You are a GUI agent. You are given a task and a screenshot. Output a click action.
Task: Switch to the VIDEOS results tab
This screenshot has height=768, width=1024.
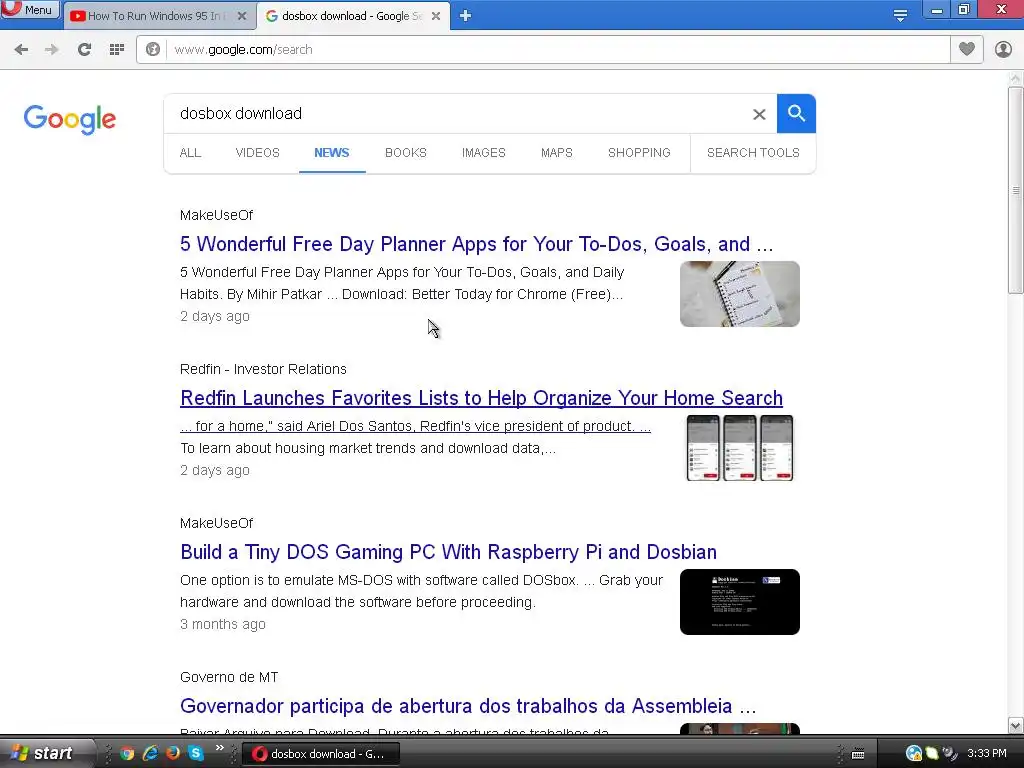(x=257, y=153)
